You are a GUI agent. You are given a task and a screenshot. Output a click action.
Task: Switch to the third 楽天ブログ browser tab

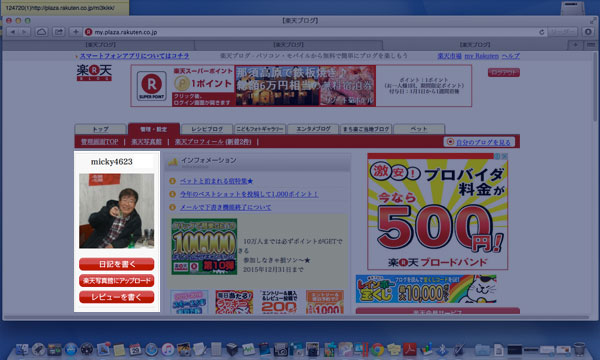[x=475, y=45]
